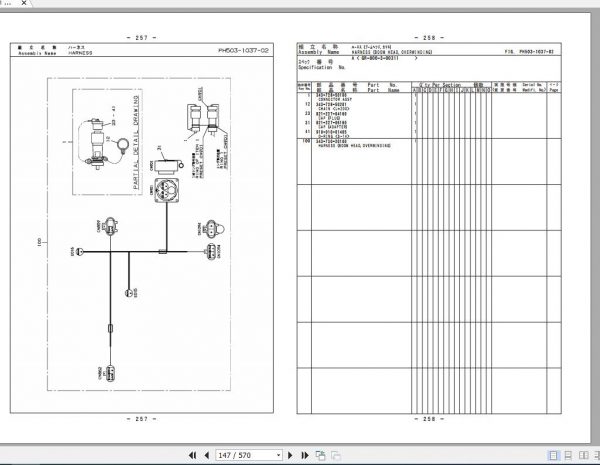
Task: Click the 257 page number at bottom
Action: pos(141,419)
